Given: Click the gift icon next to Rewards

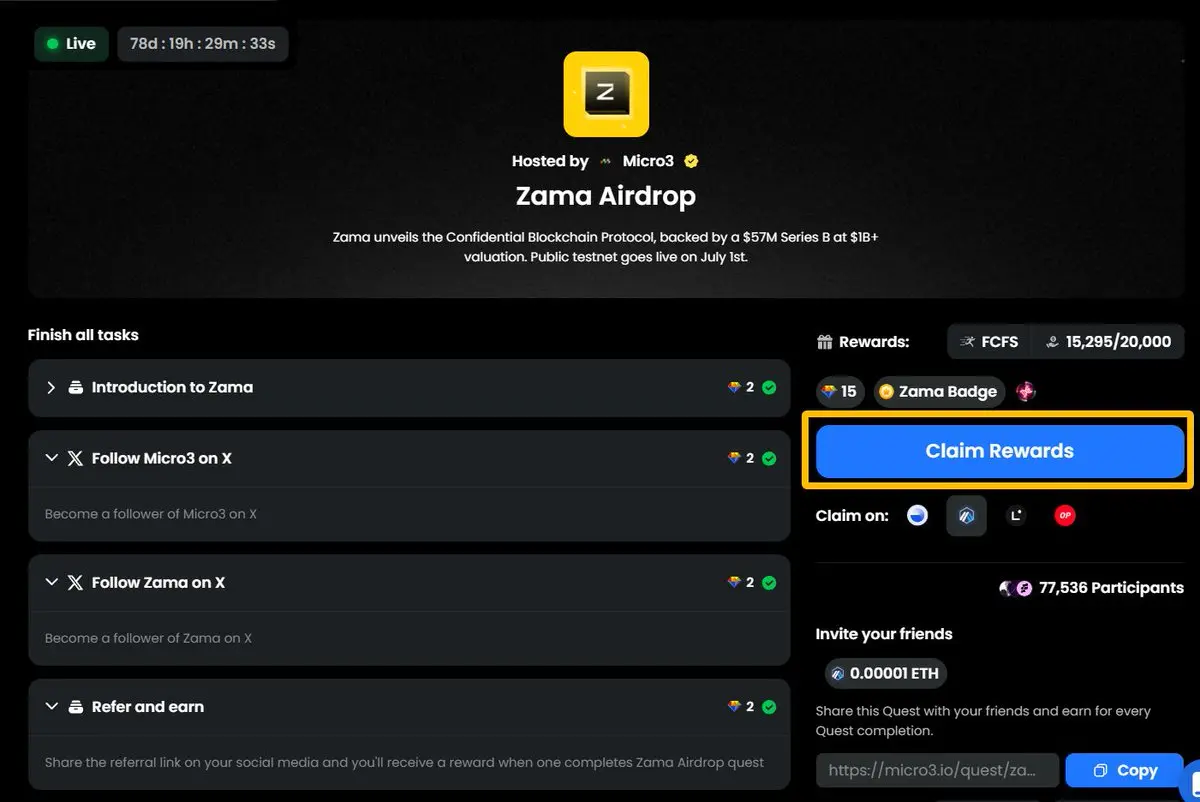Looking at the screenshot, I should pyautogui.click(x=825, y=342).
